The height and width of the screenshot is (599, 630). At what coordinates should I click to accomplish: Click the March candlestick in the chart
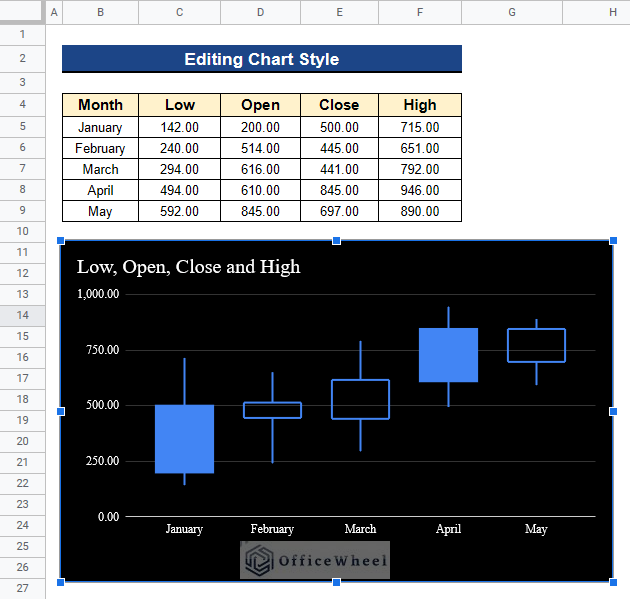(x=360, y=399)
